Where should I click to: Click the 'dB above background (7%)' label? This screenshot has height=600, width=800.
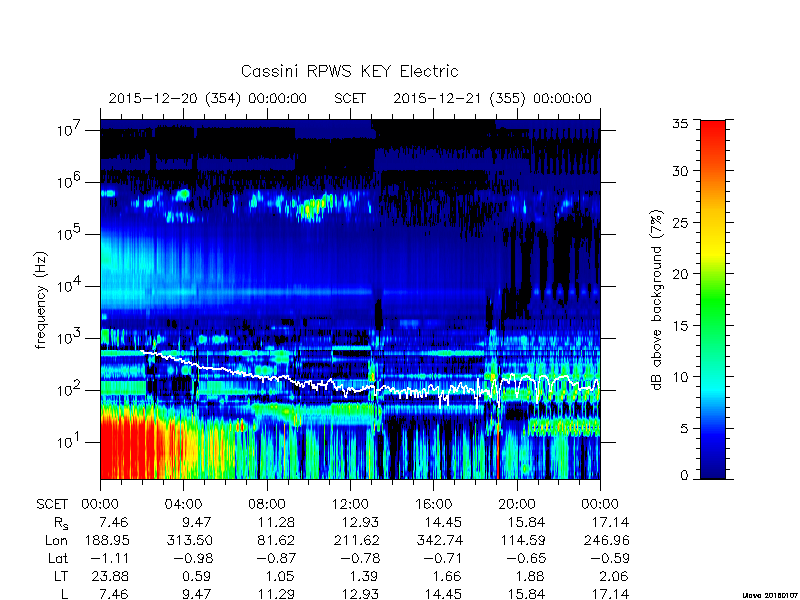coord(658,300)
